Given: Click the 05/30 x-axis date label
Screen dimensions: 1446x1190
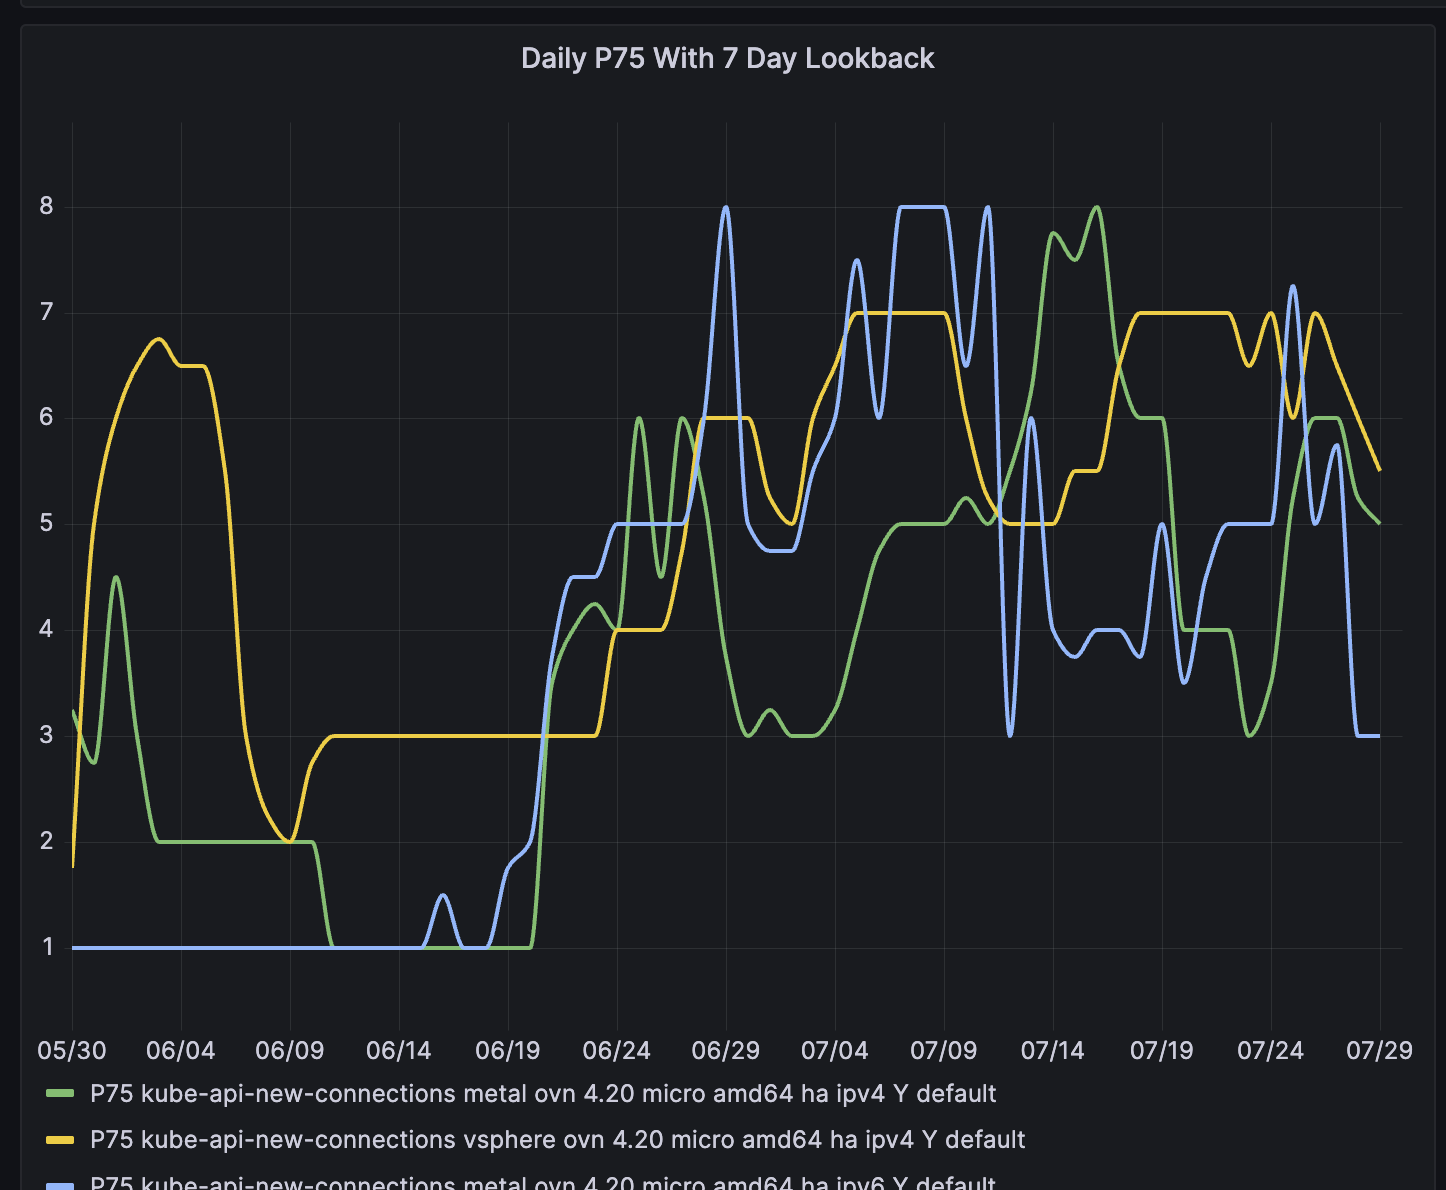Looking at the screenshot, I should 72,1050.
